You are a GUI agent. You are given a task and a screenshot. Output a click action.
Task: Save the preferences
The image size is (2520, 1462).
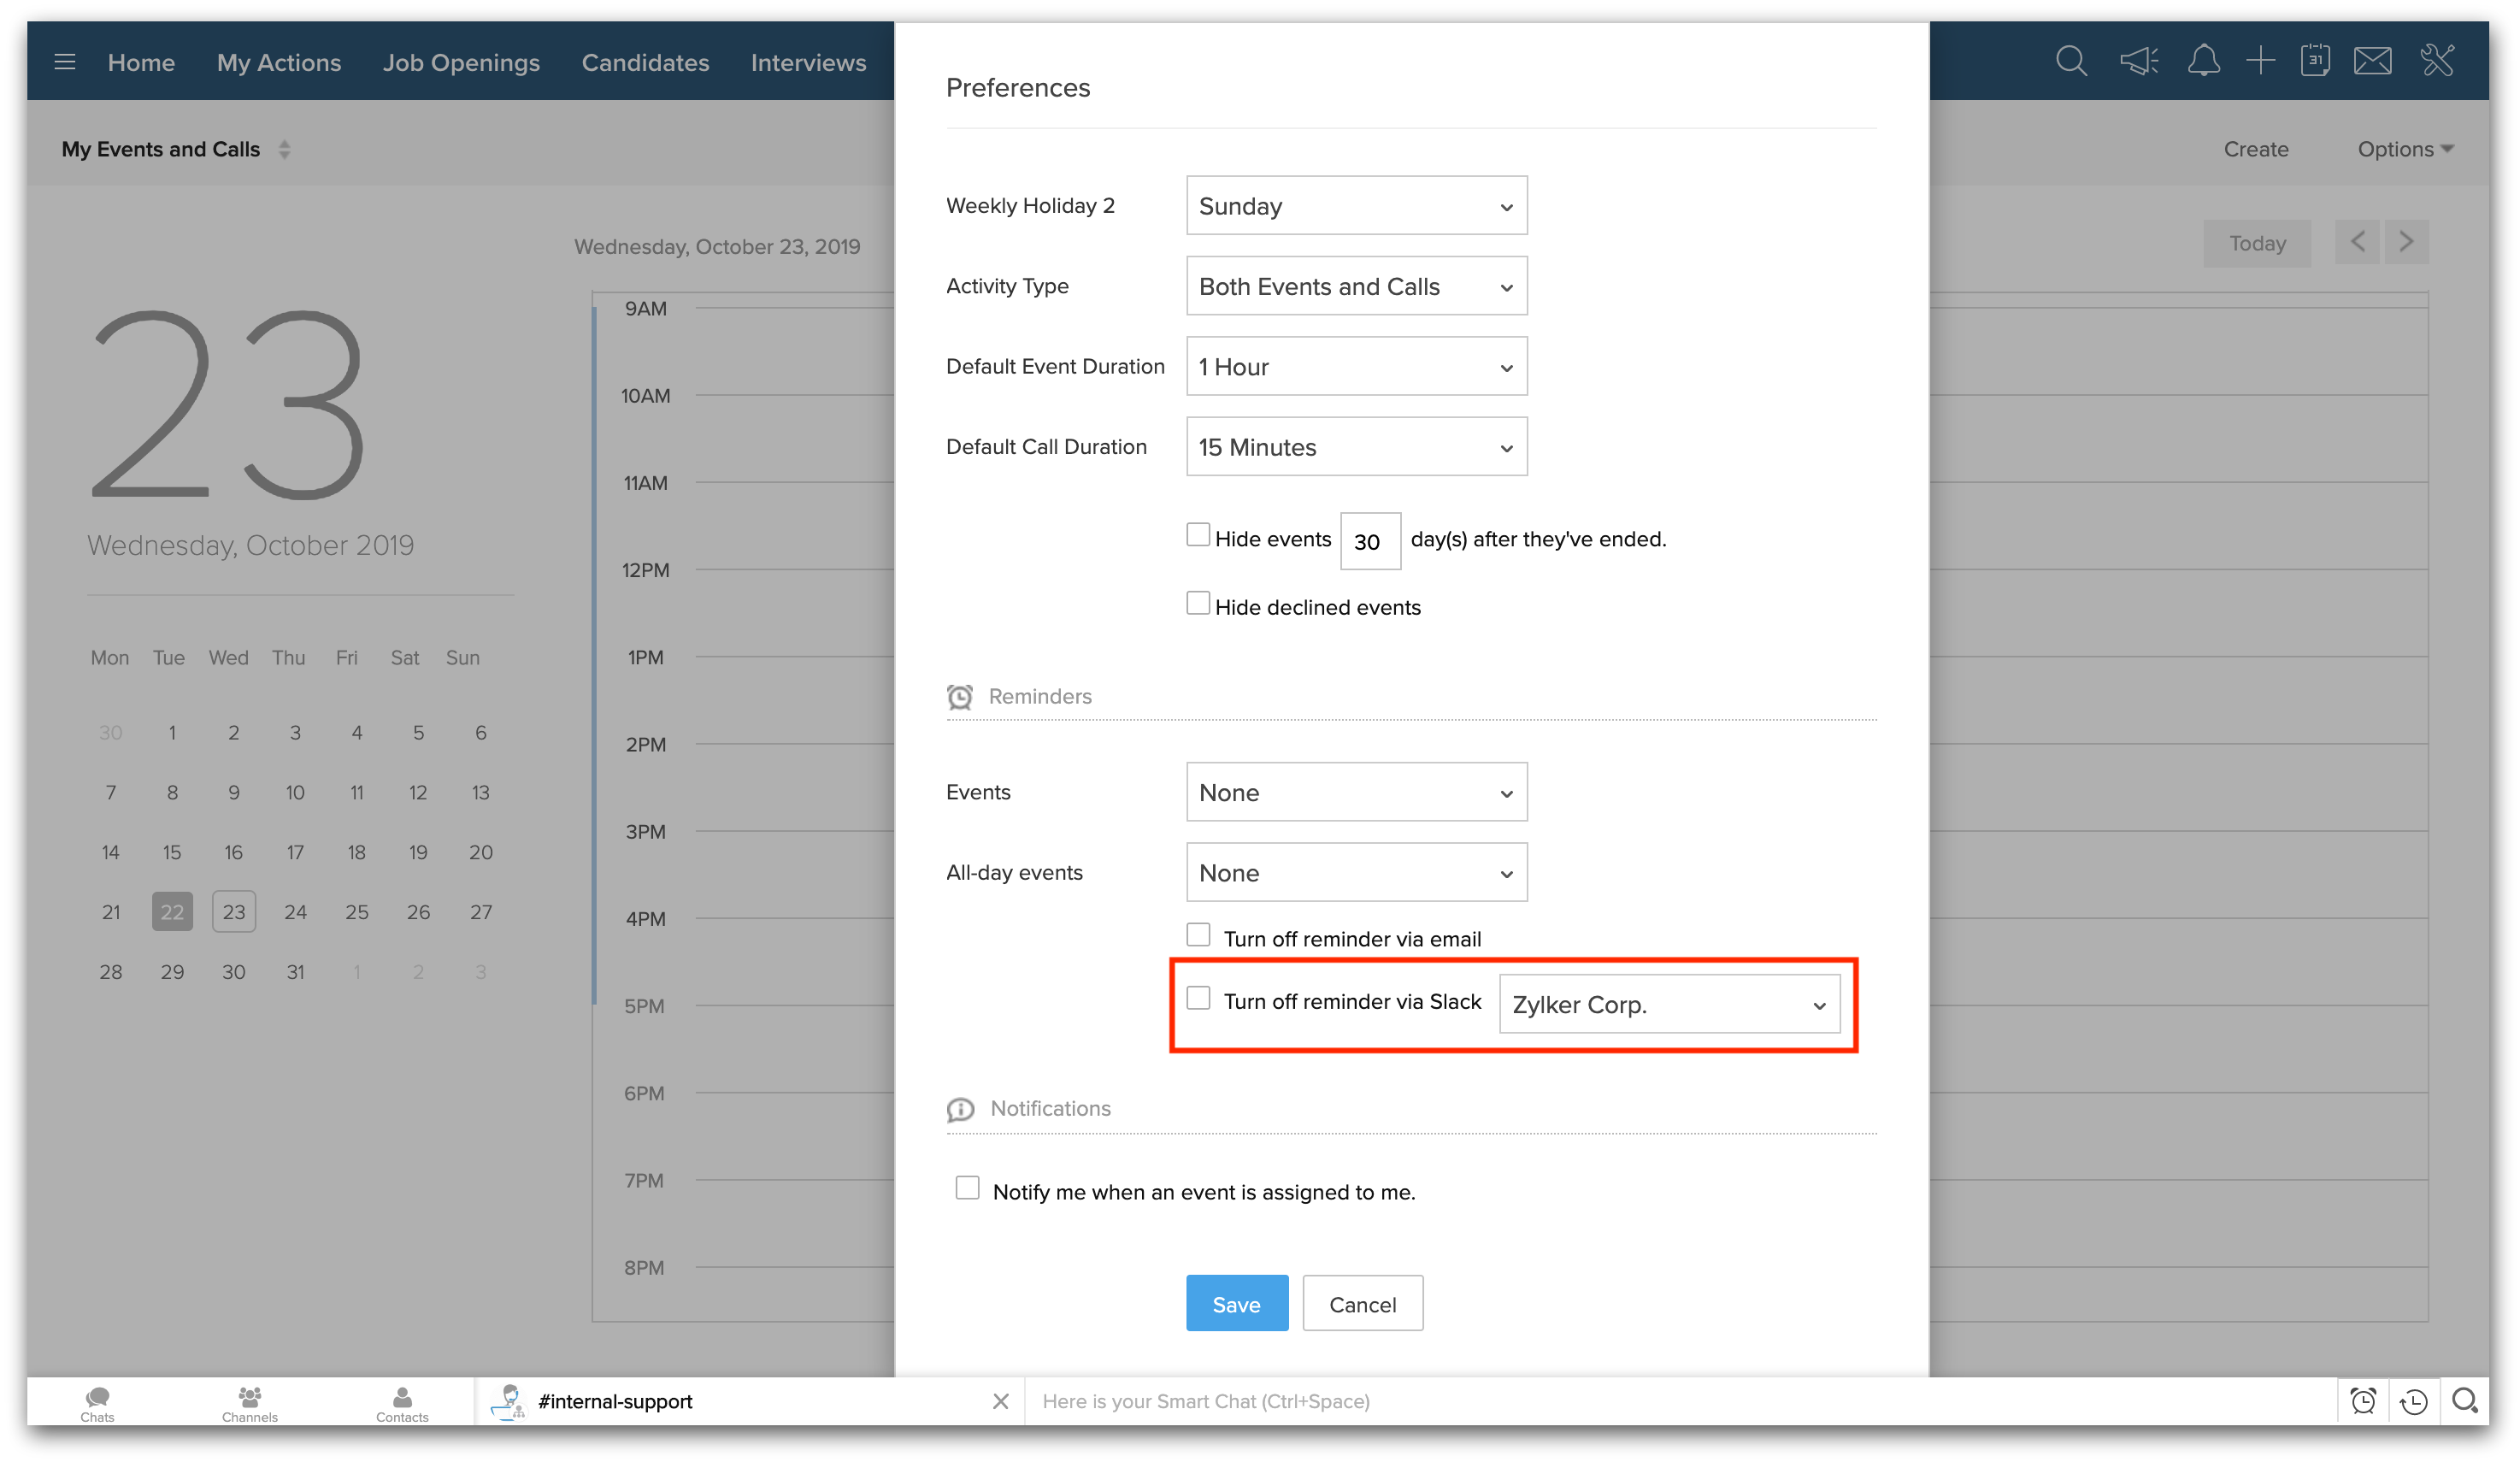tap(1236, 1303)
